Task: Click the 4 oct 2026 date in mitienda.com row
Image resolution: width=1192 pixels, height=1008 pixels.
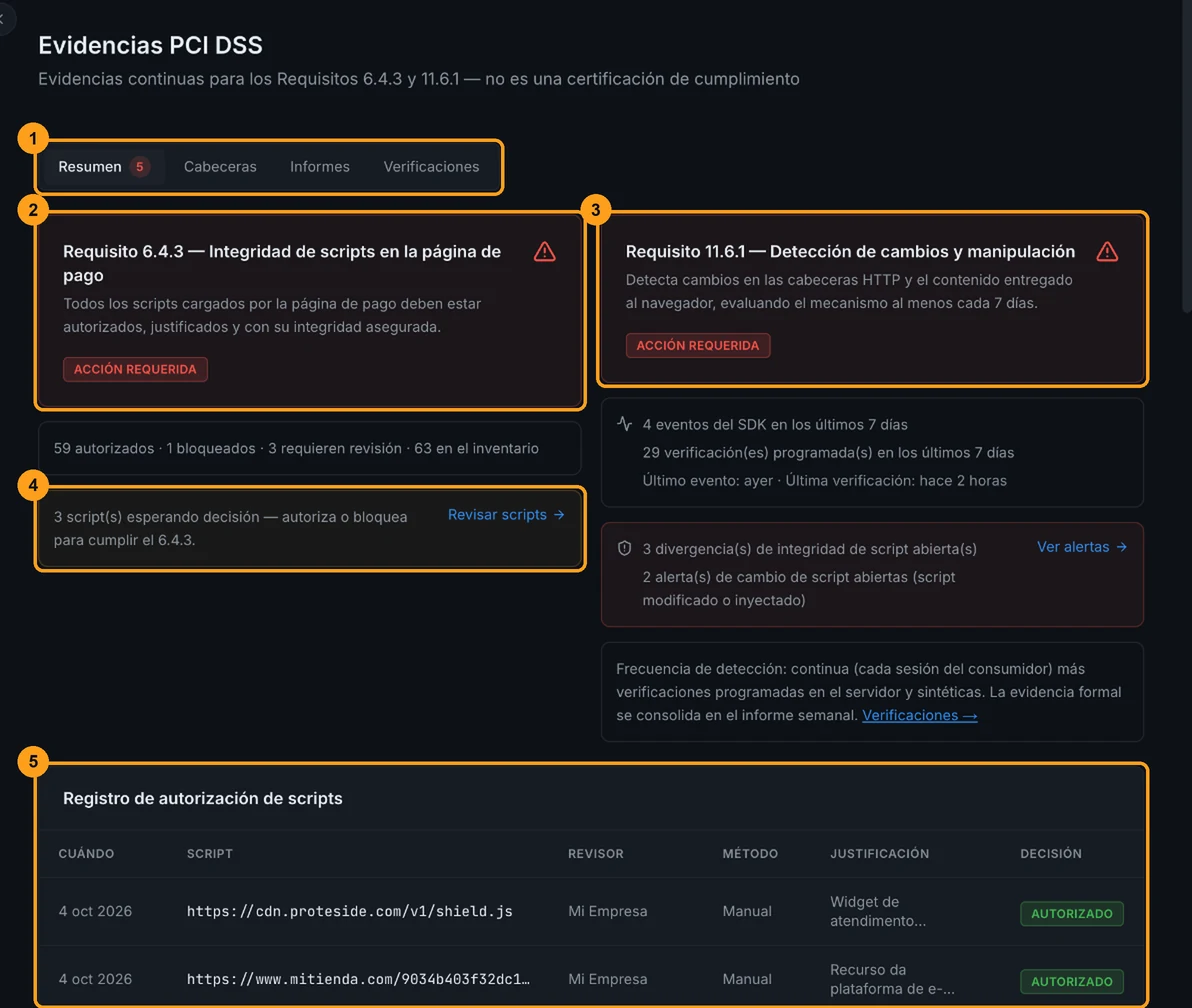Action: coord(95,979)
